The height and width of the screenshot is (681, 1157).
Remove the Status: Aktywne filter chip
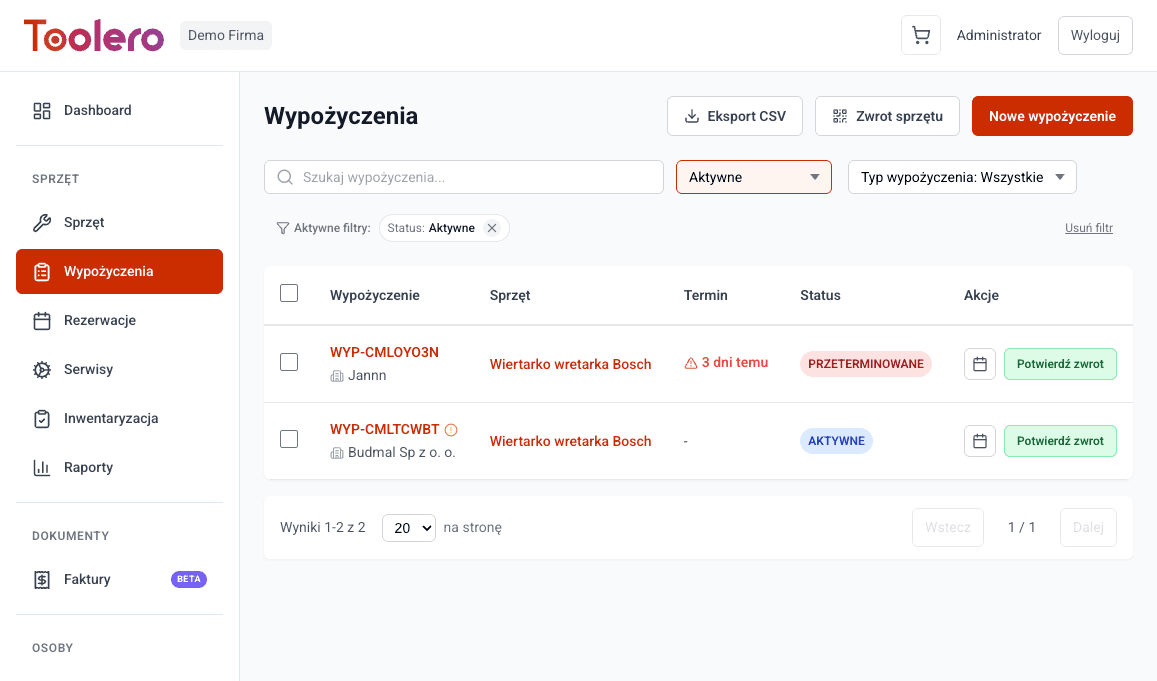492,227
